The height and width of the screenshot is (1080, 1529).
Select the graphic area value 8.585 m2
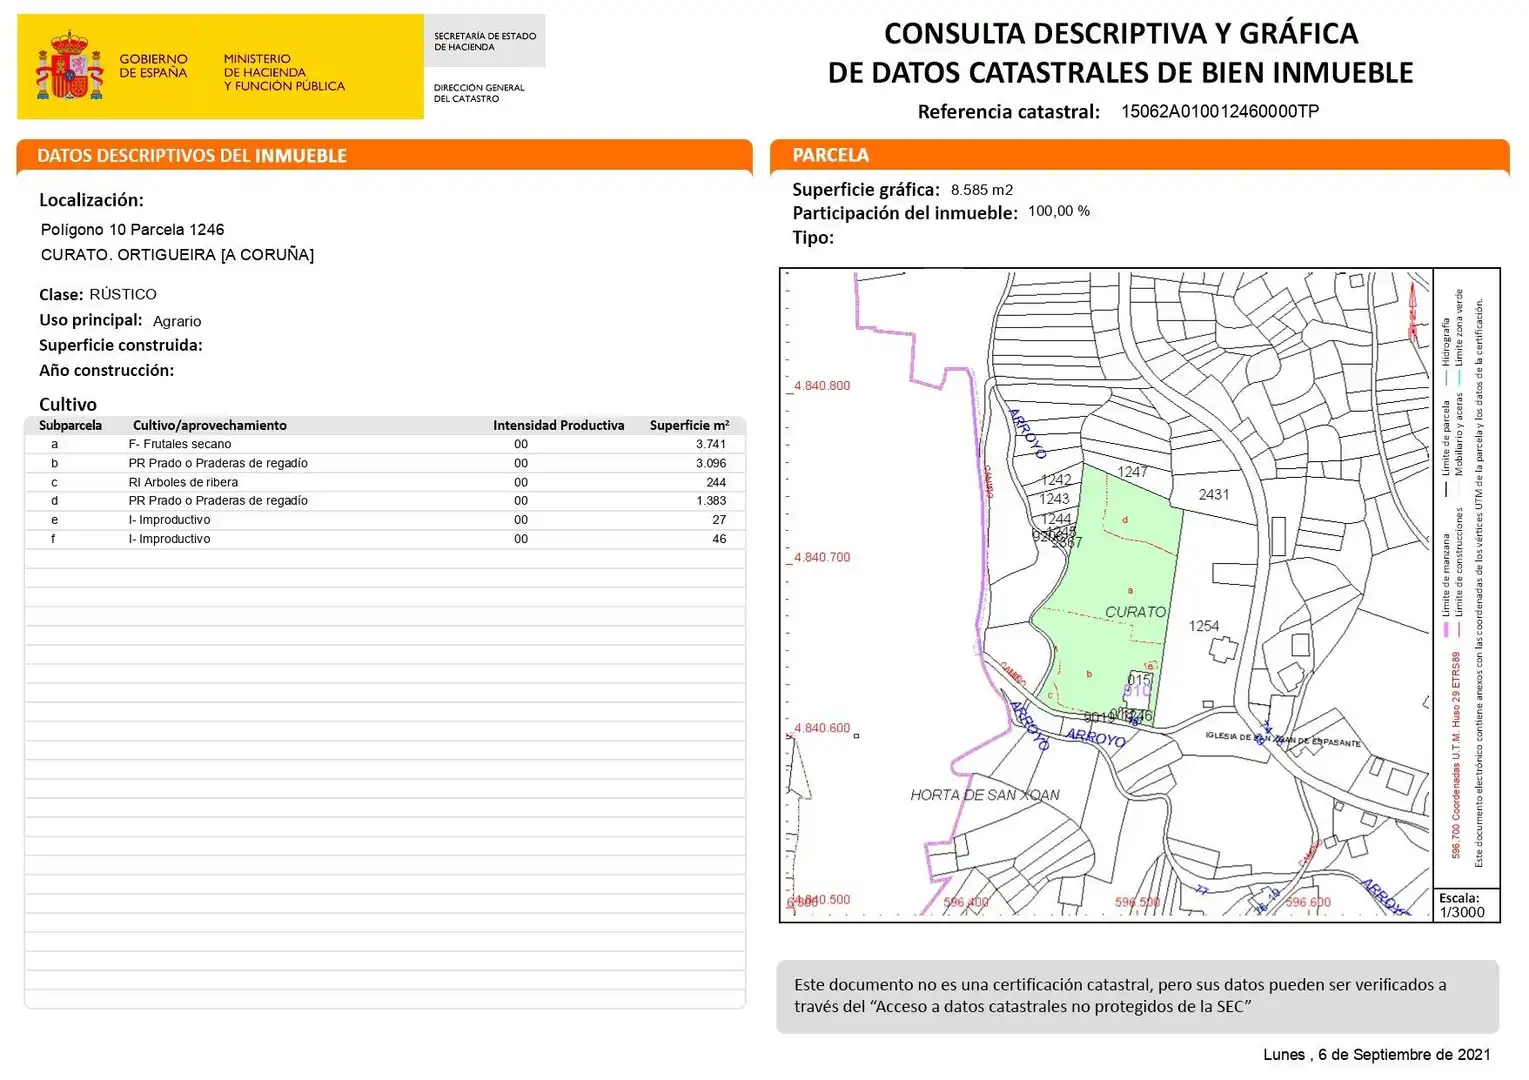click(981, 190)
